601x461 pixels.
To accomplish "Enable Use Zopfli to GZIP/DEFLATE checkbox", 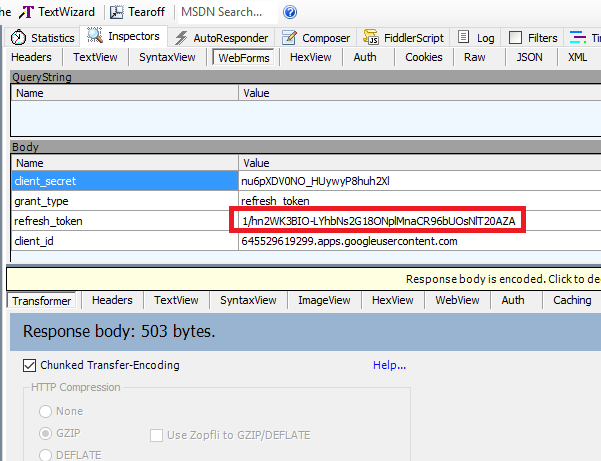I will (x=156, y=435).
